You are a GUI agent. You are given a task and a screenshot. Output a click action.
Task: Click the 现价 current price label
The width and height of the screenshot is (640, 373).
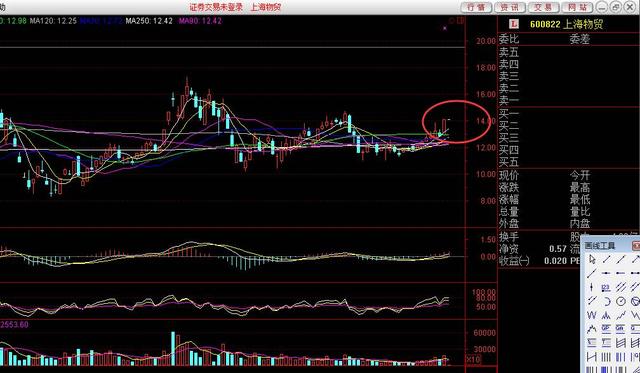509,175
